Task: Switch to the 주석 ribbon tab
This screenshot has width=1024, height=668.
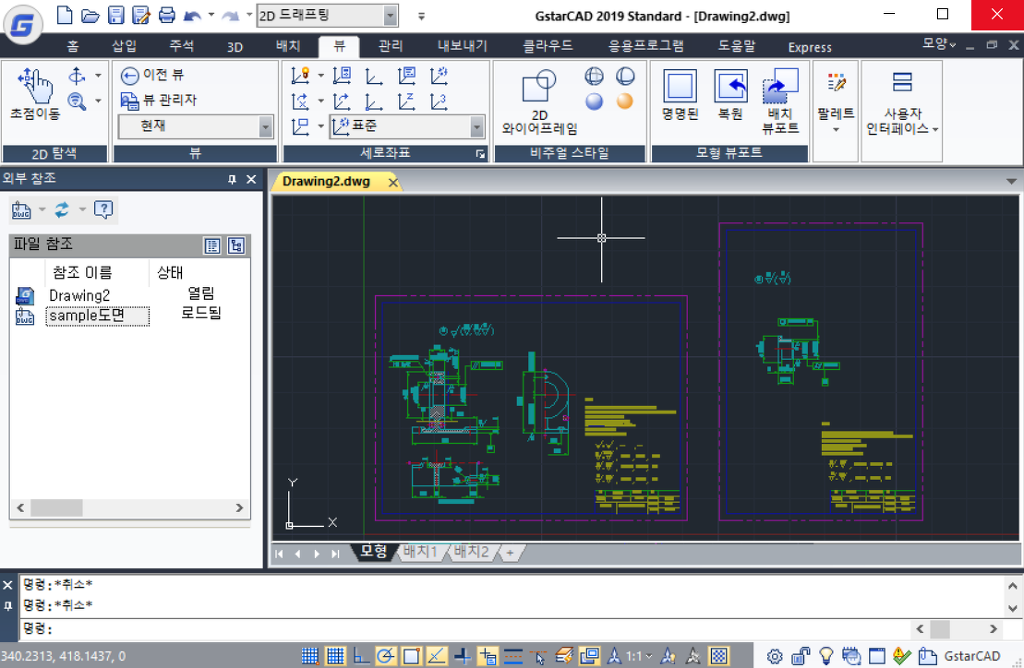Action: pyautogui.click(x=181, y=47)
